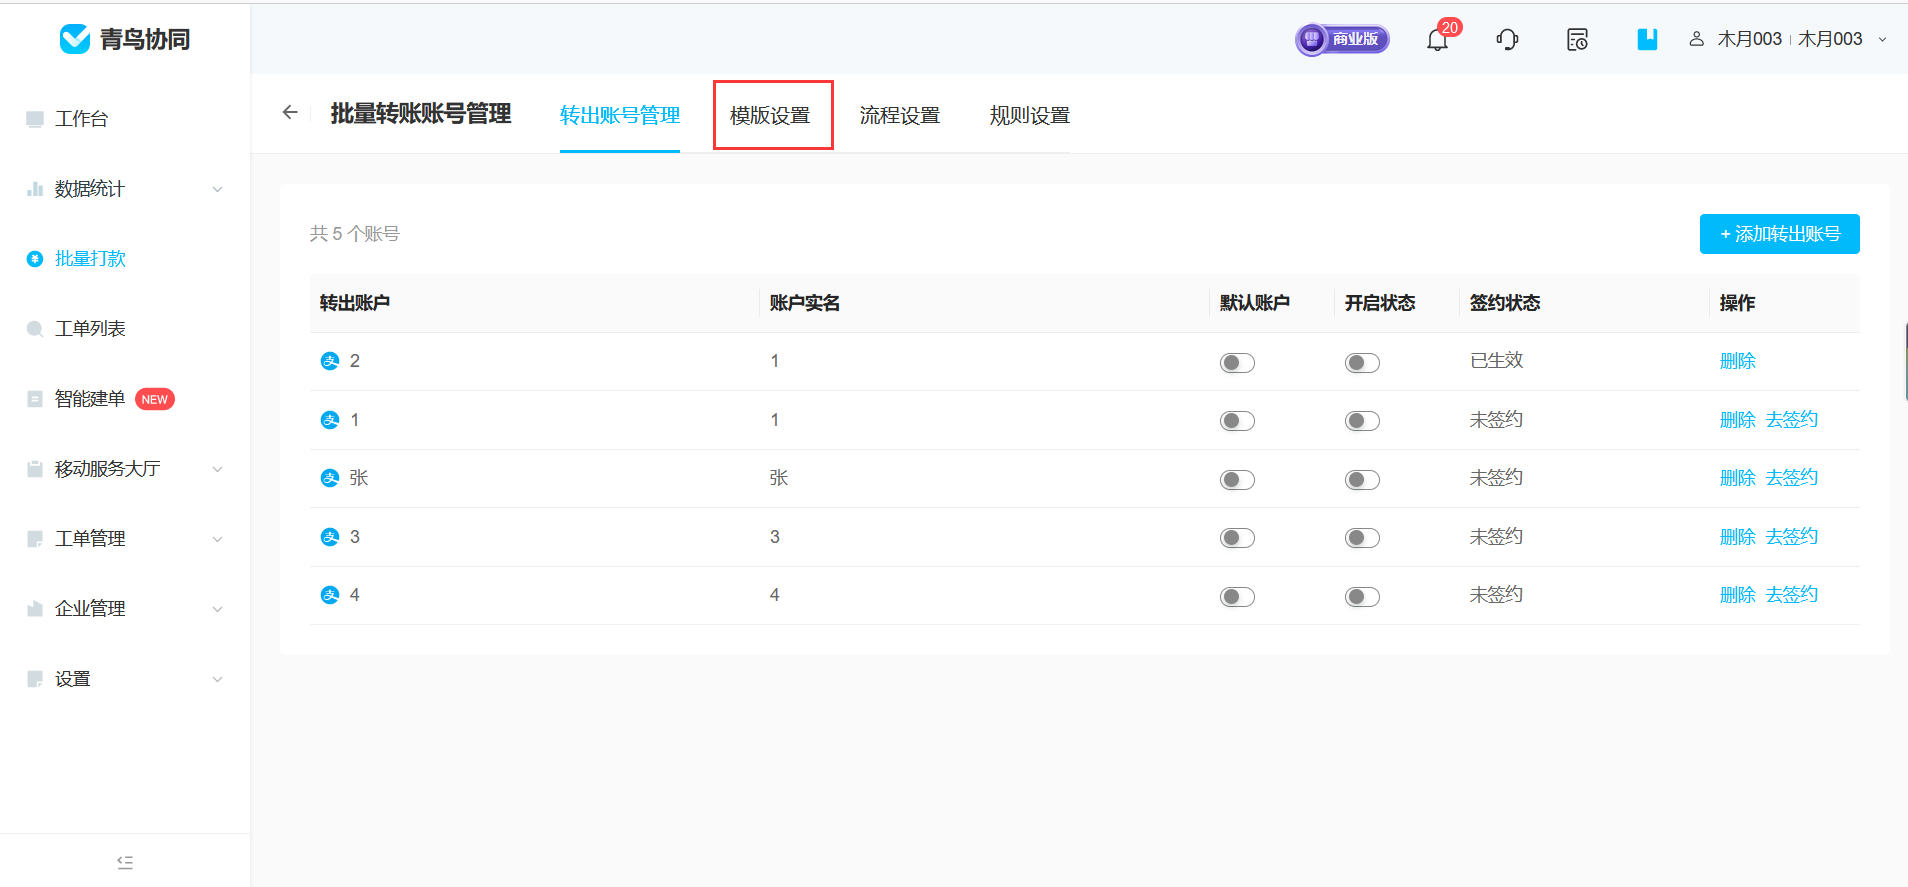Open 批量打款 in the sidebar
The width and height of the screenshot is (1908, 887).
point(90,259)
